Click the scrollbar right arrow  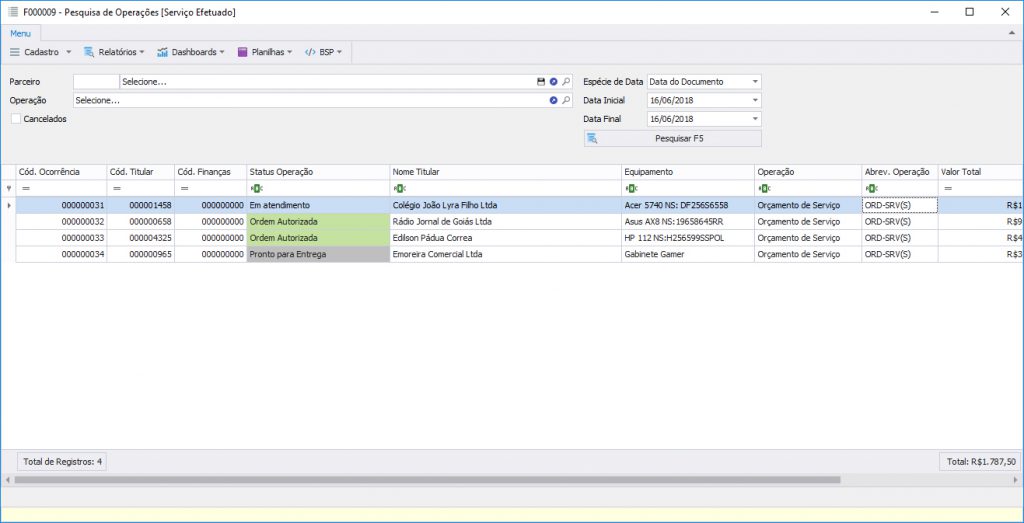(1014, 479)
